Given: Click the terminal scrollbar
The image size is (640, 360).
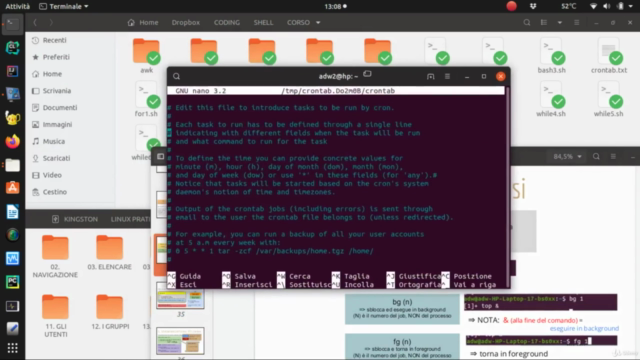Looking at the screenshot, I should click(x=507, y=187).
